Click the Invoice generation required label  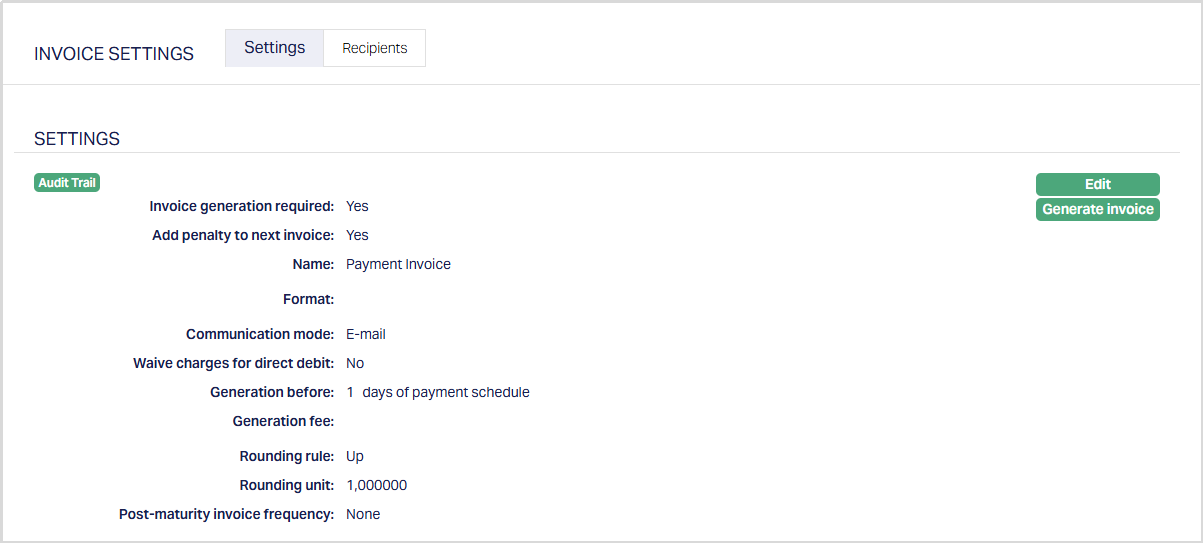click(x=241, y=206)
